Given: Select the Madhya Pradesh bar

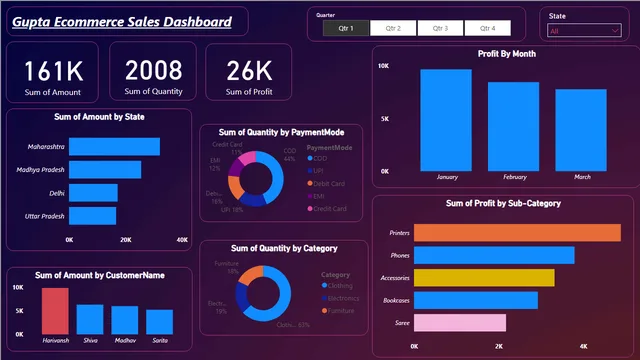Looking at the screenshot, I should (x=105, y=170).
